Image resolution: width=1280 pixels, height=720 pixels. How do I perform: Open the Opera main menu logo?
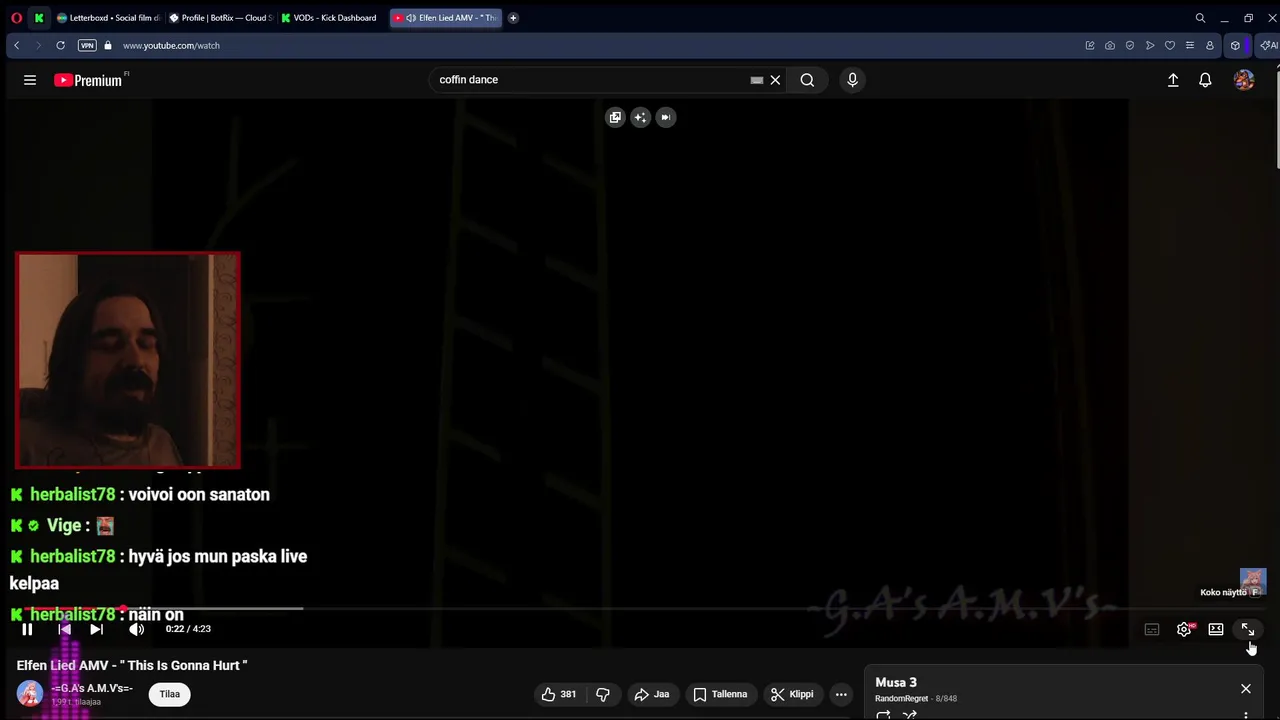pos(16,18)
